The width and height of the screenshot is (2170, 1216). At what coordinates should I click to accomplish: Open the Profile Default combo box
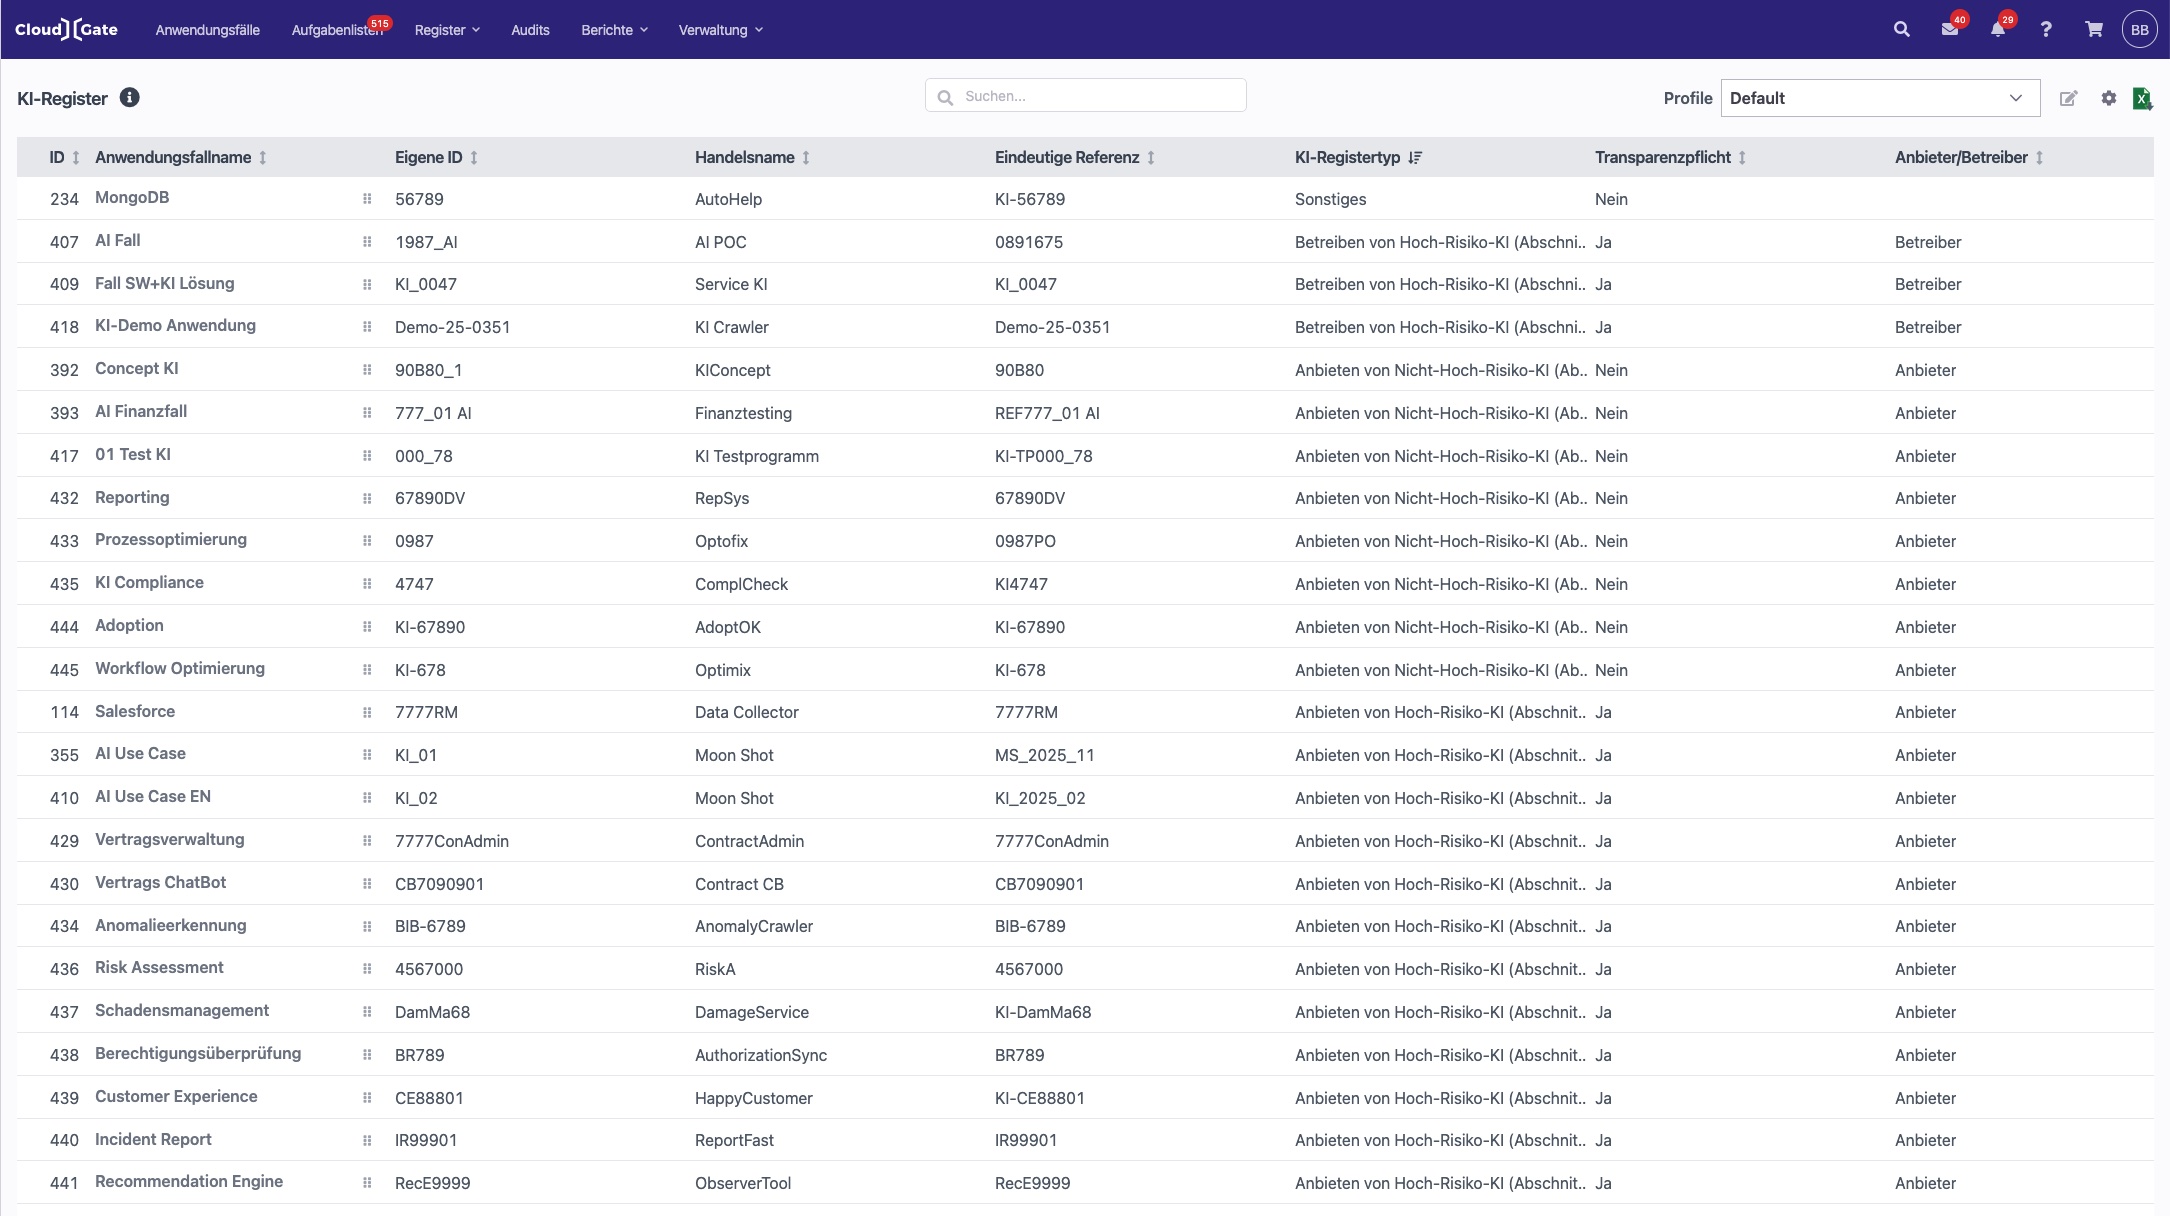point(1880,98)
